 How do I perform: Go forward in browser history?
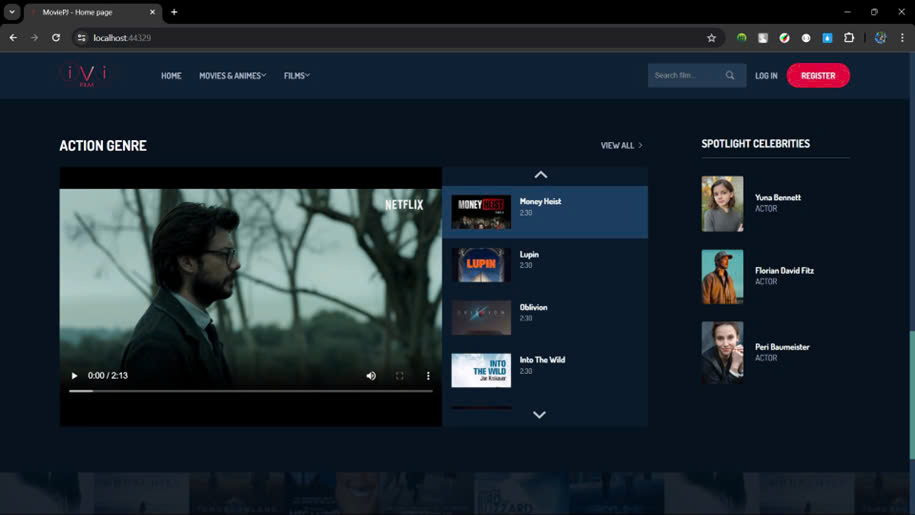34,37
